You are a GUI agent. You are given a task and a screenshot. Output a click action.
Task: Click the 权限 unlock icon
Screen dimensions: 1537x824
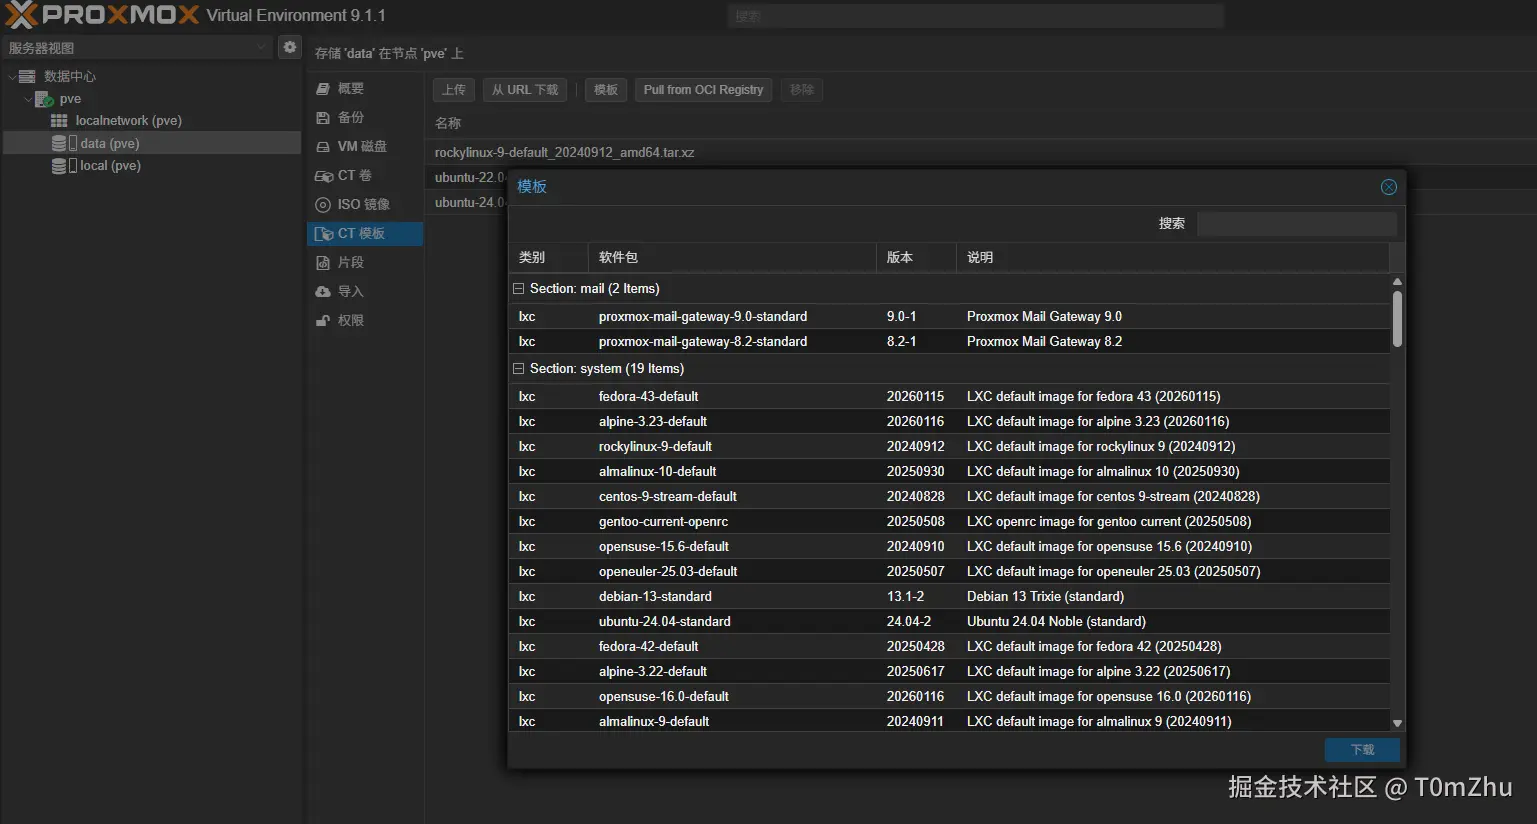pos(323,321)
